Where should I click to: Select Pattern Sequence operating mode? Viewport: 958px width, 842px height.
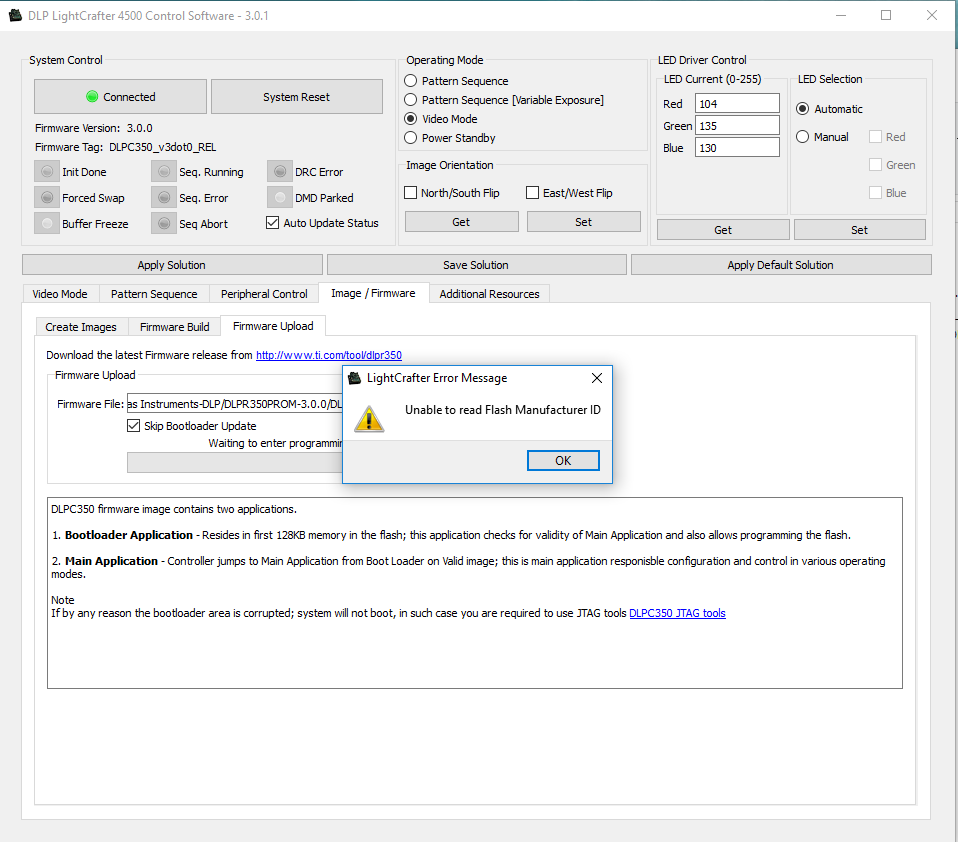(411, 81)
